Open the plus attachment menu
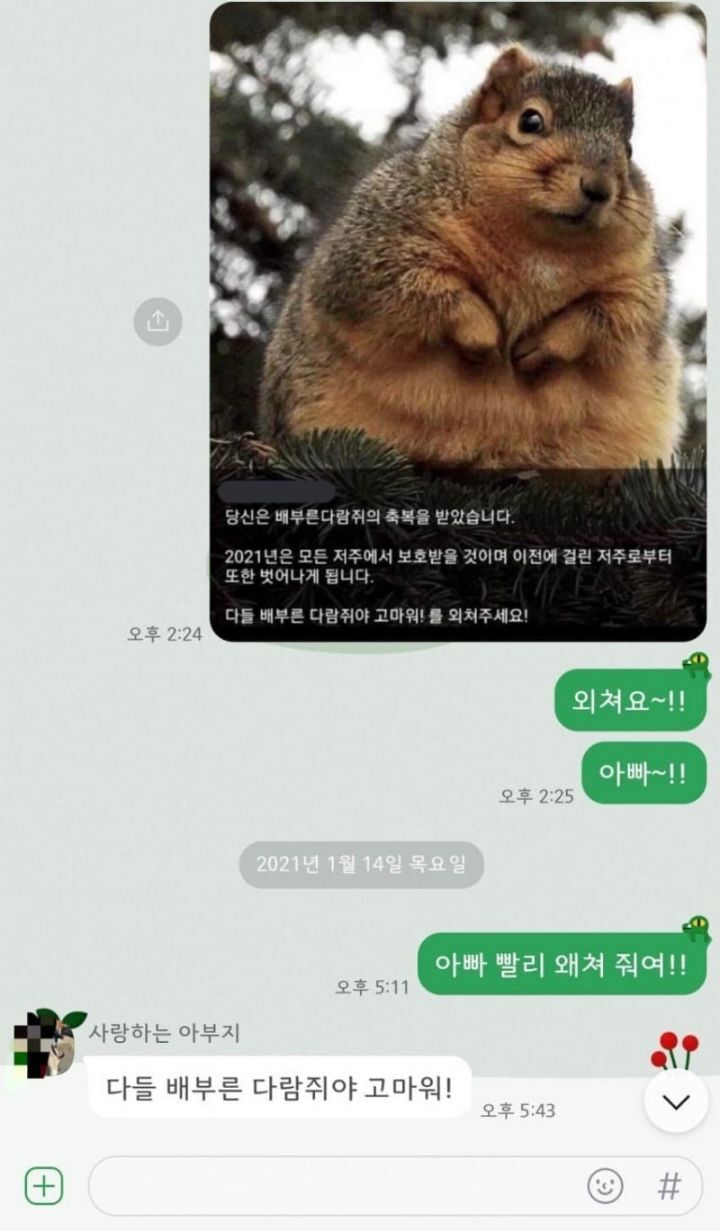Image resolution: width=720 pixels, height=1231 pixels. pyautogui.click(x=43, y=1186)
